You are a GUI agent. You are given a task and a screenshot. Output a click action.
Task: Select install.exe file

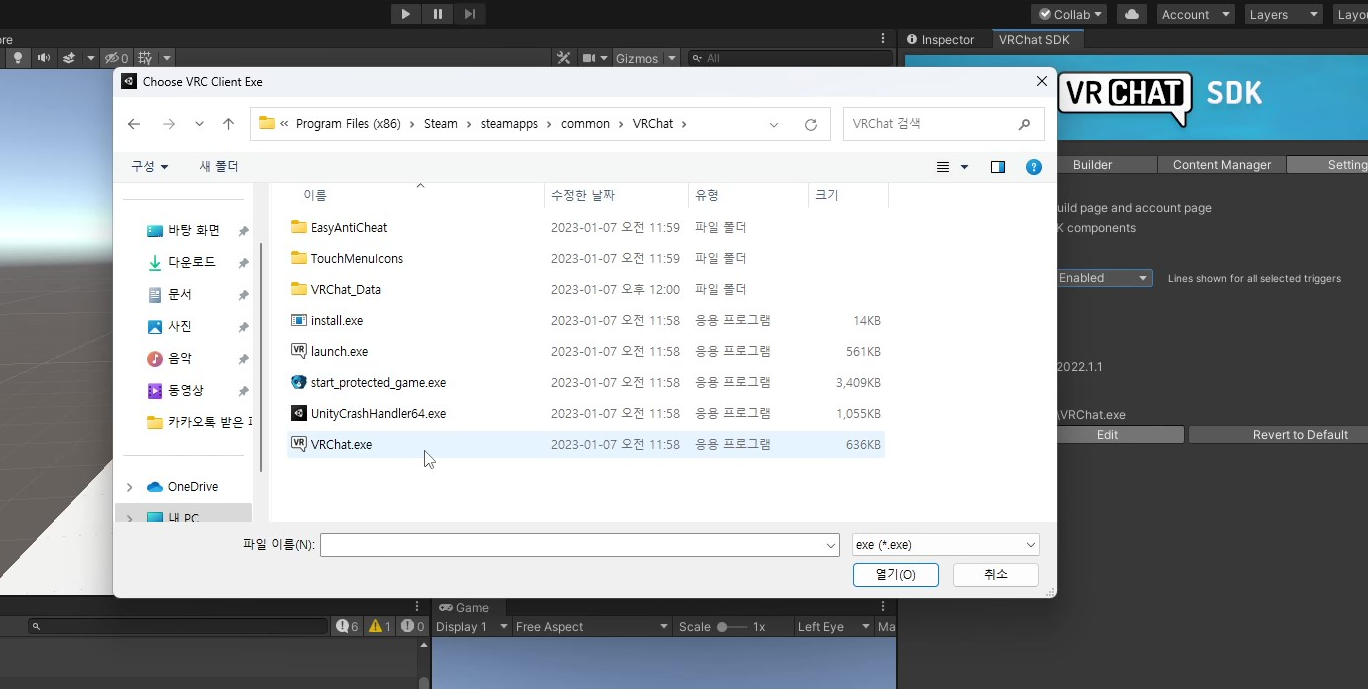(585, 320)
